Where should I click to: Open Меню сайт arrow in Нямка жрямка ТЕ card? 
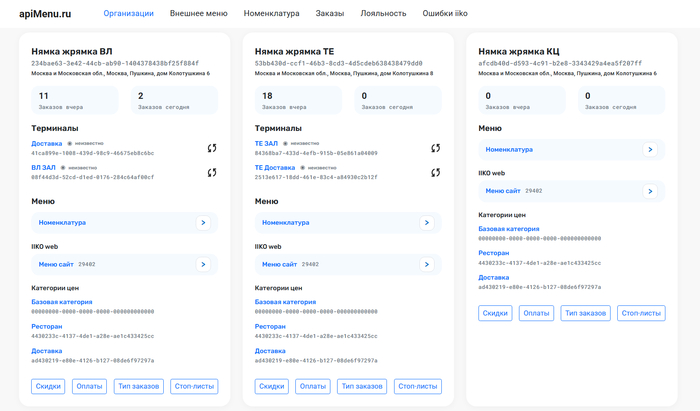click(x=426, y=264)
